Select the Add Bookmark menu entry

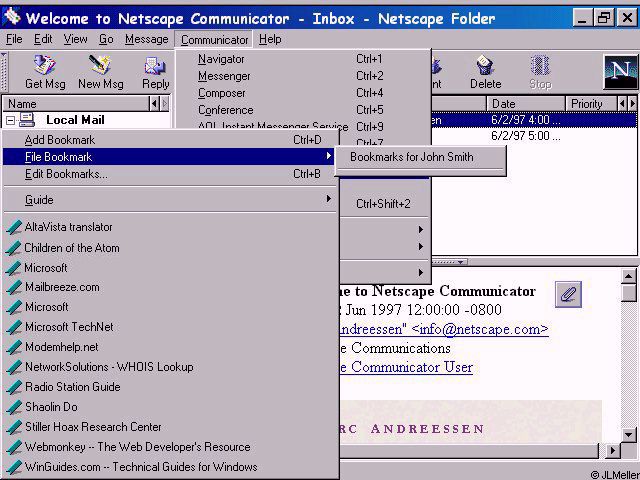click(171, 140)
